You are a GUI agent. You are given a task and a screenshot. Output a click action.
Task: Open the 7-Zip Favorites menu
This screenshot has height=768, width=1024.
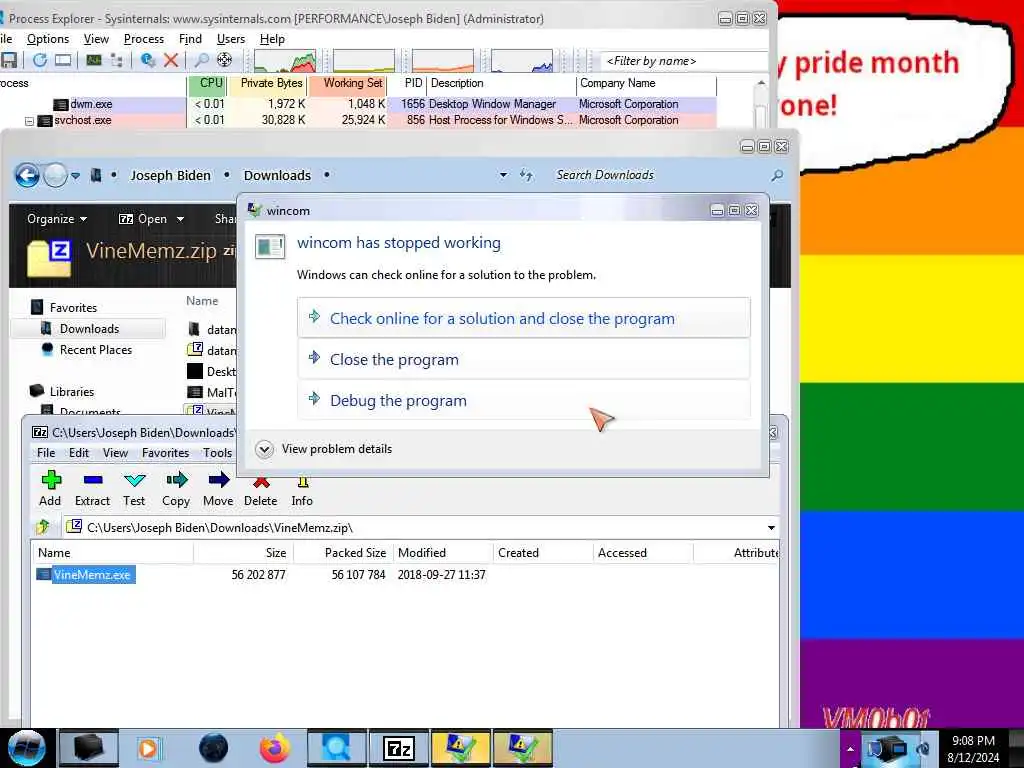(165, 453)
